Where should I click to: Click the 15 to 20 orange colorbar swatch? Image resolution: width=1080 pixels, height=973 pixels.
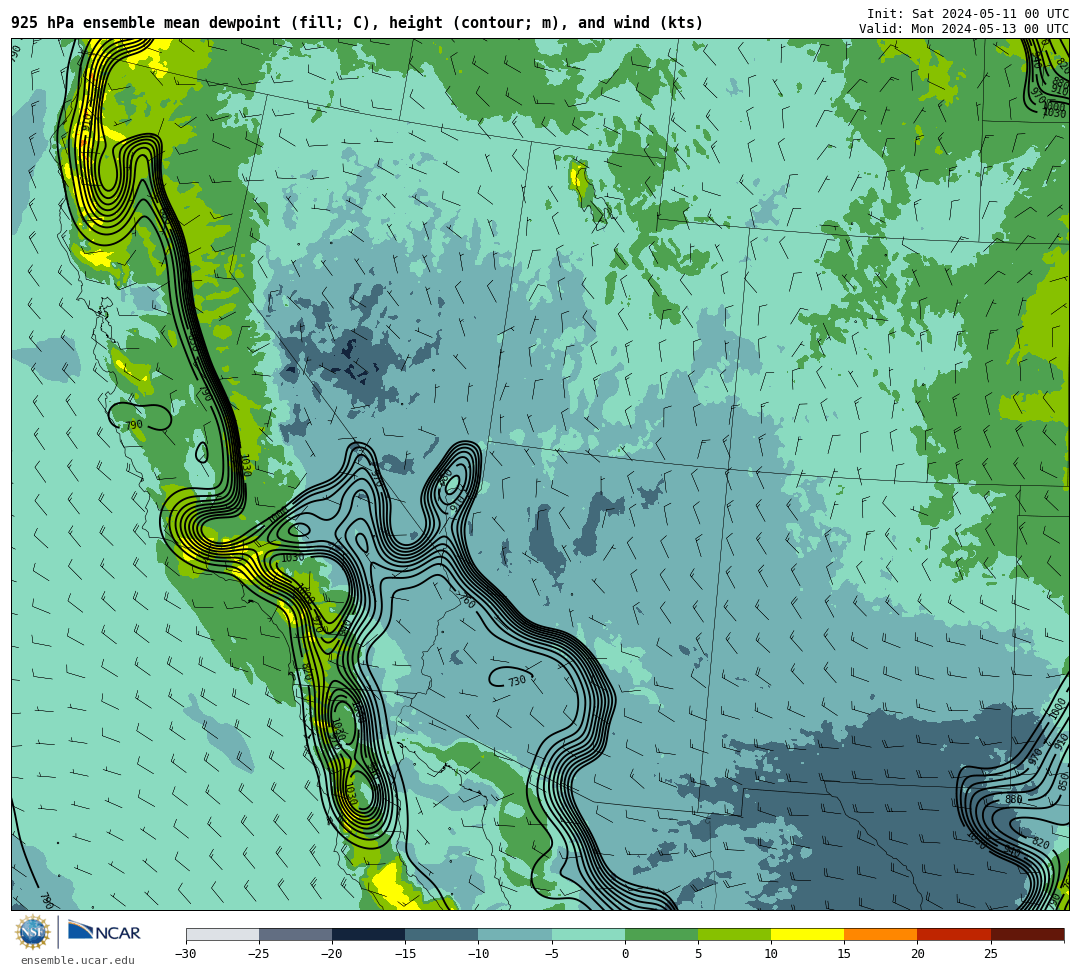881,934
